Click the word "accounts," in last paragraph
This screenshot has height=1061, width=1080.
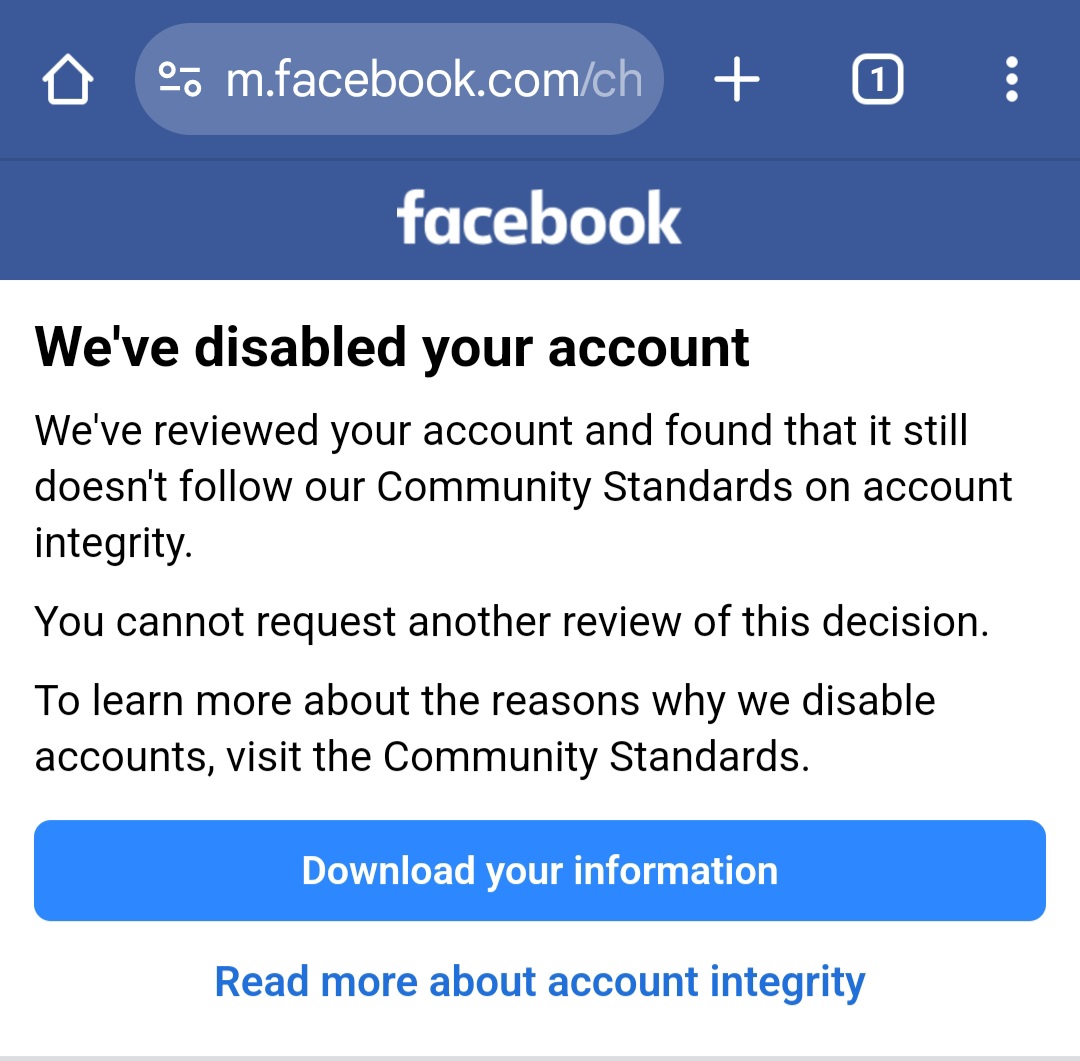(125, 758)
